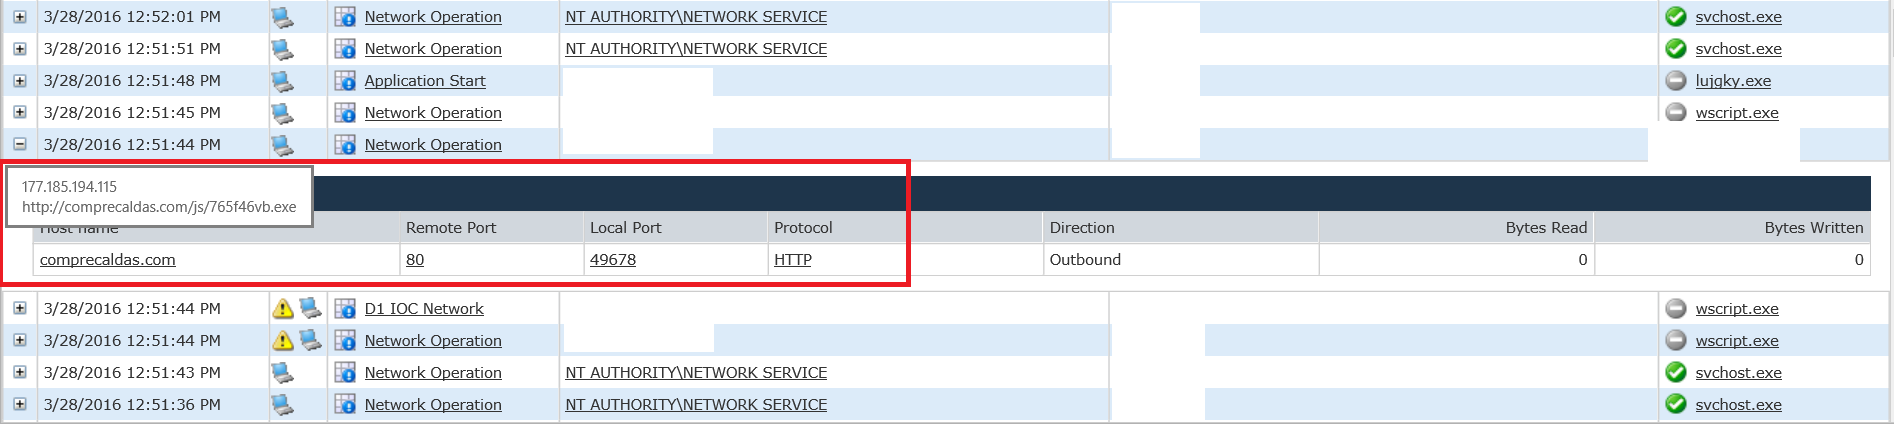
Task: Open the comprecaldas.com host name link
Action: pos(108,260)
